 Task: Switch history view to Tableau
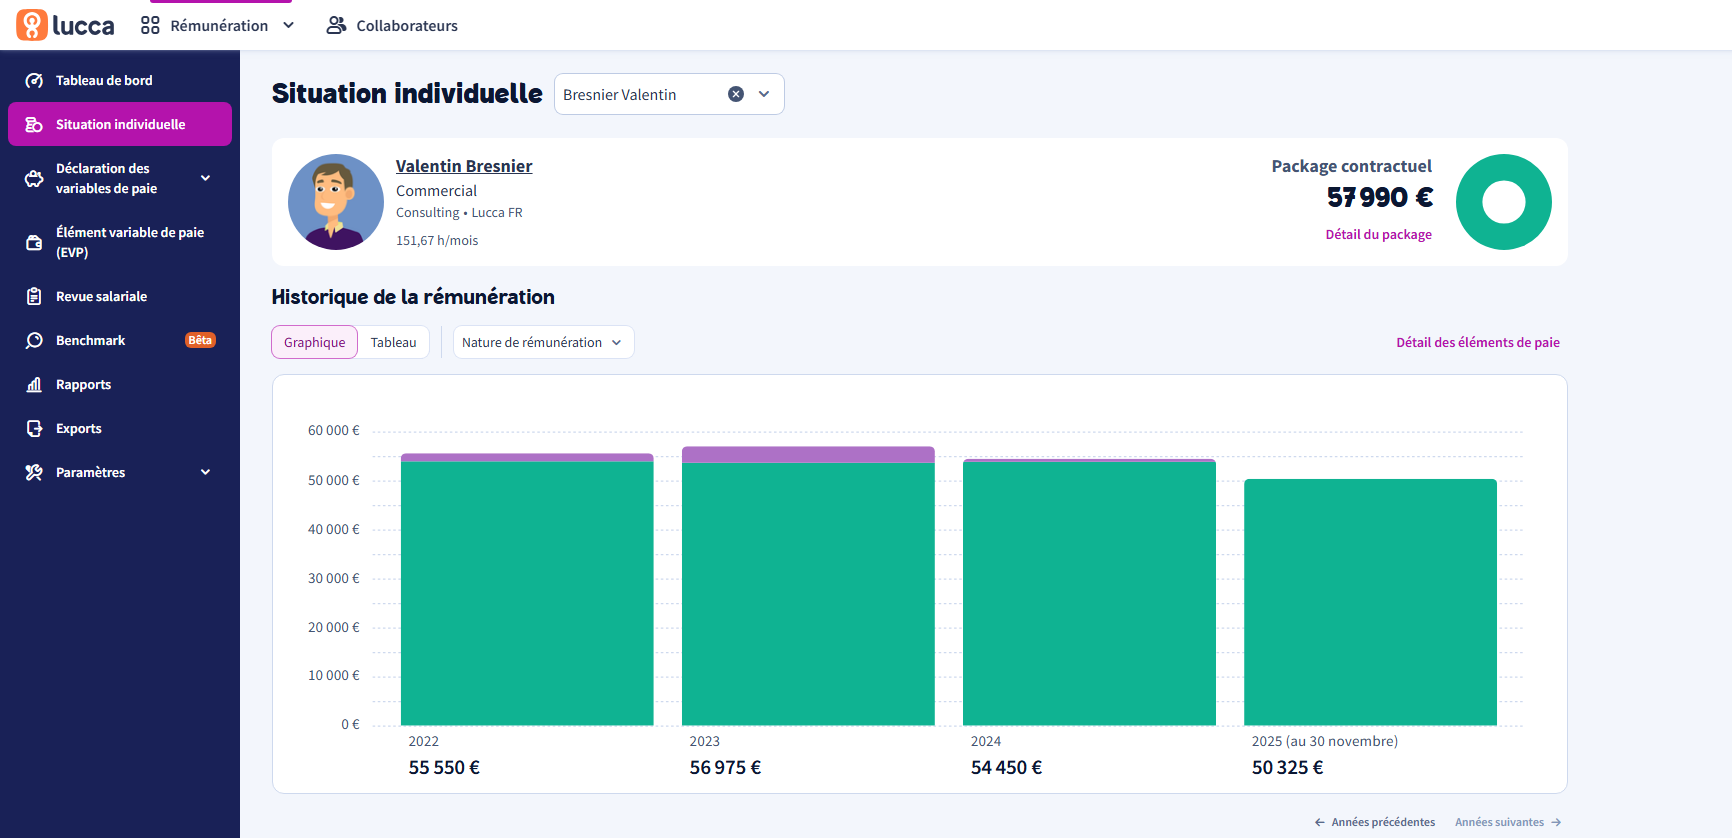pyautogui.click(x=393, y=342)
